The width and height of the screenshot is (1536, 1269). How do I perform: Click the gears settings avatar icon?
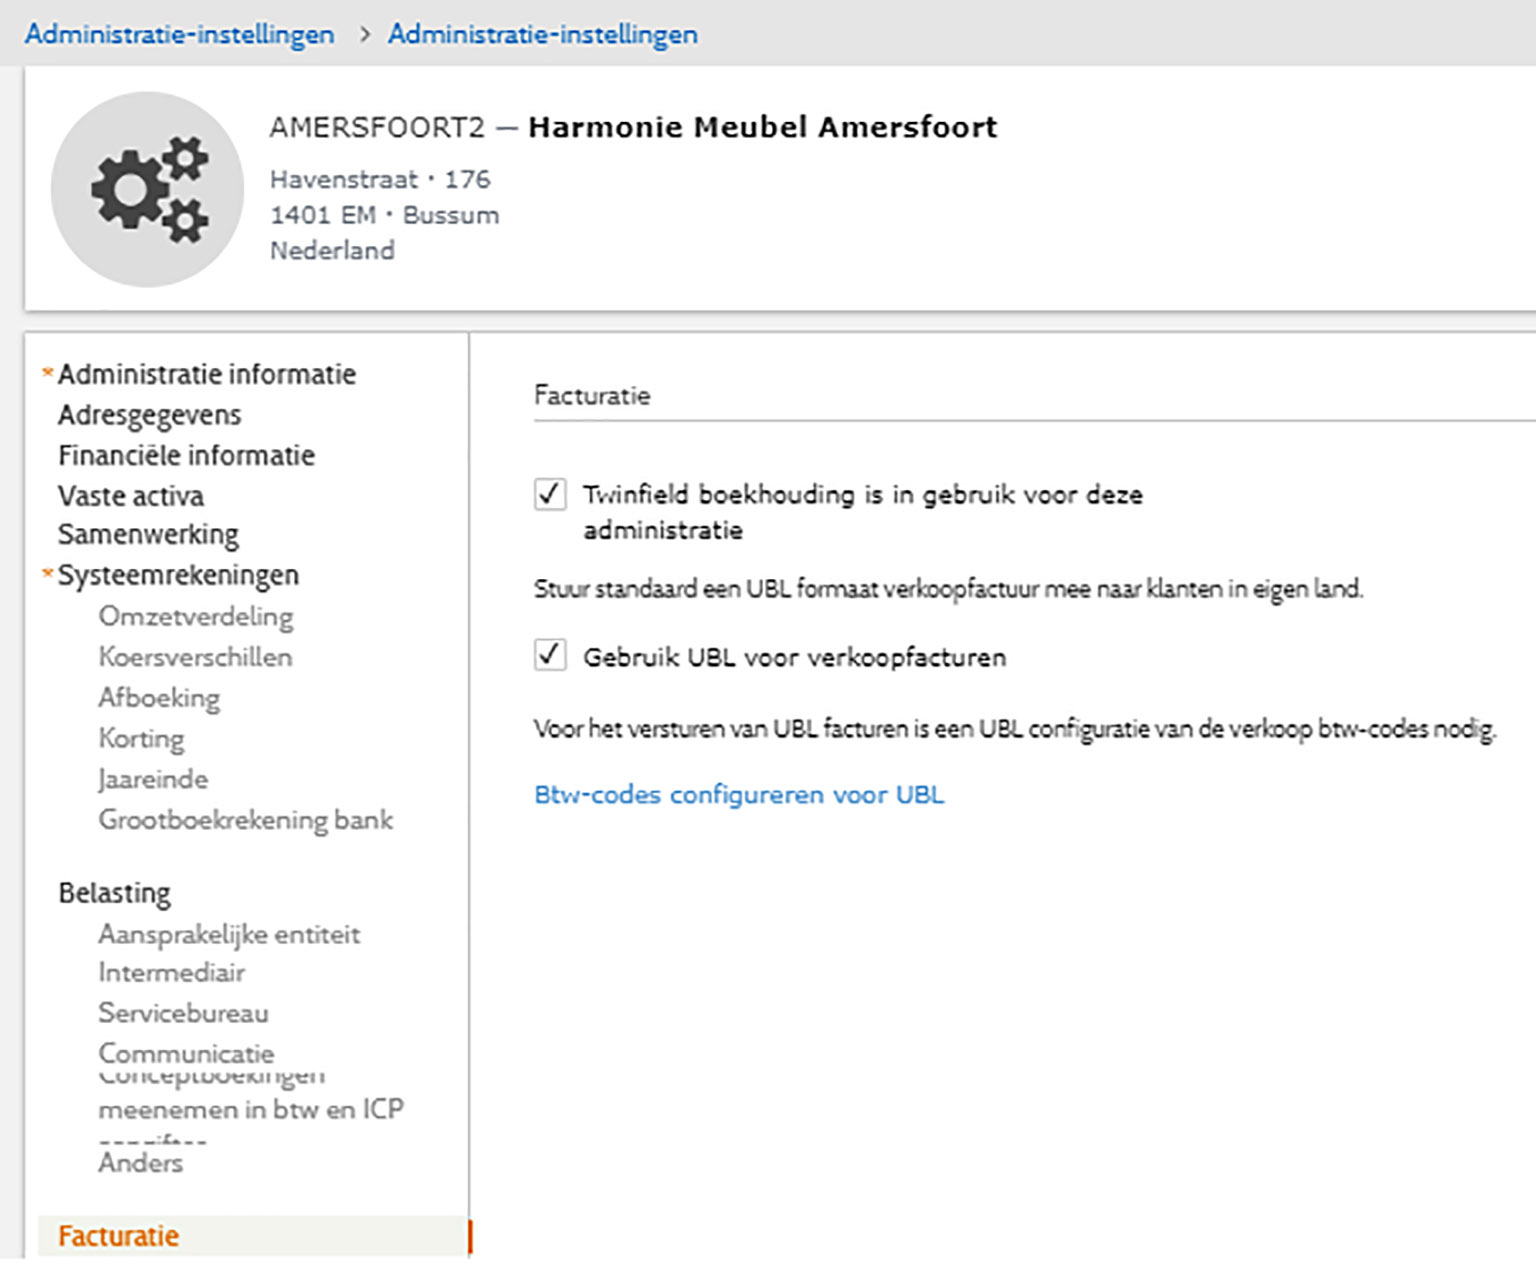point(147,189)
